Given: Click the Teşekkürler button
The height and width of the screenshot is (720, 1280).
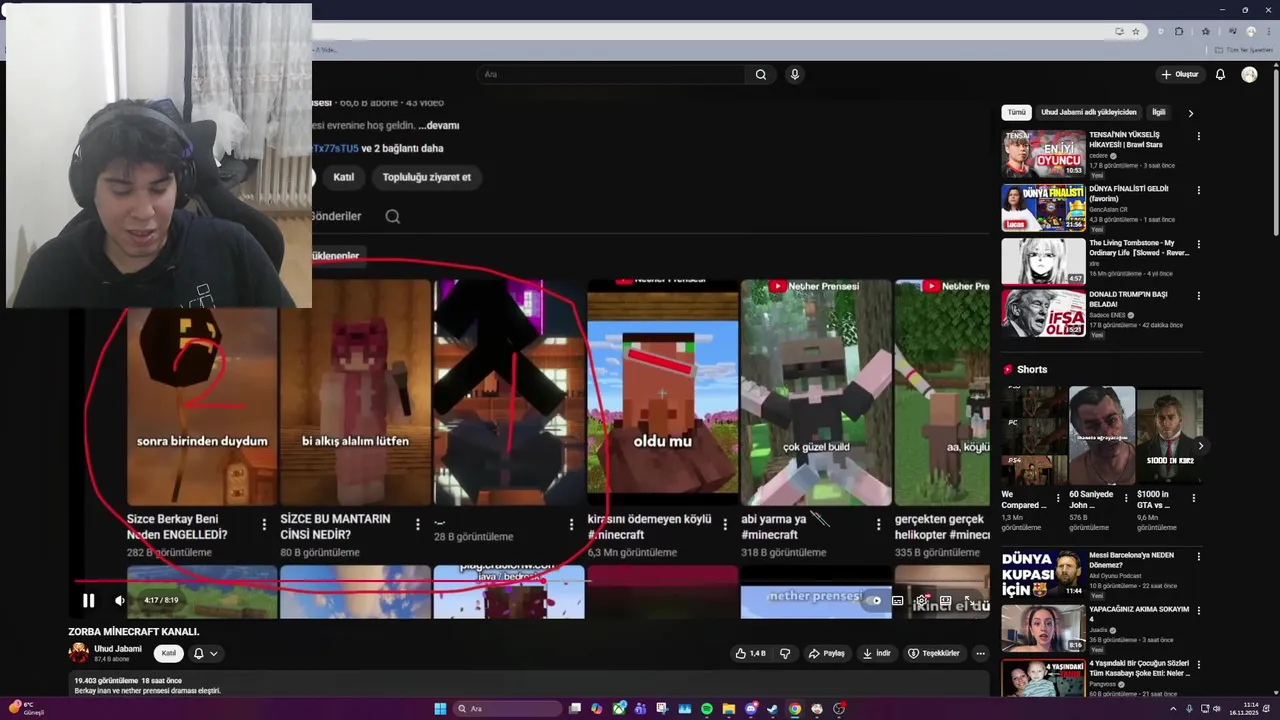Looking at the screenshot, I should coord(934,653).
